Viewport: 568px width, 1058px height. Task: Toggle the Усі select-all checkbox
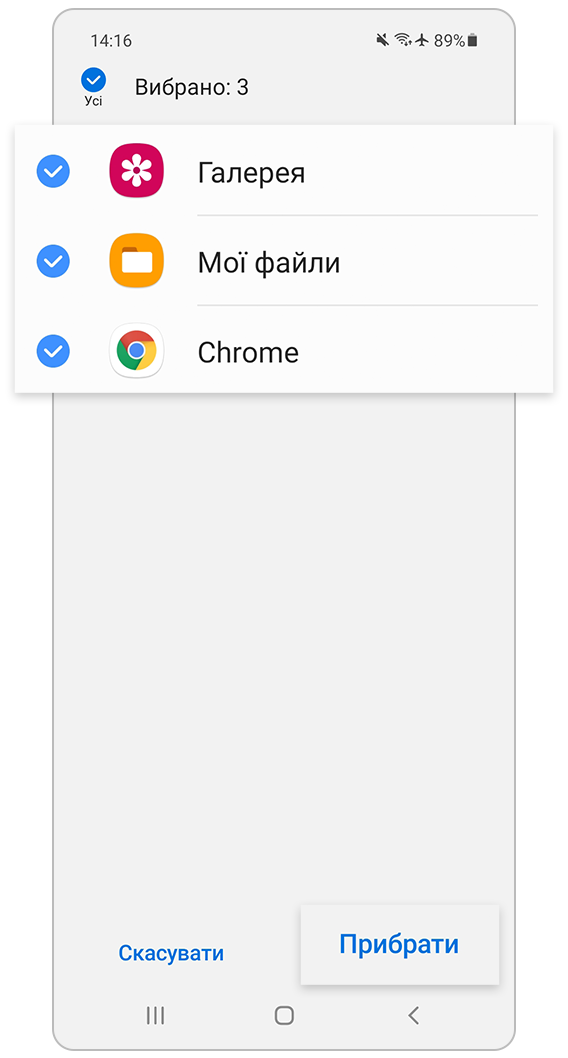pyautogui.click(x=93, y=87)
